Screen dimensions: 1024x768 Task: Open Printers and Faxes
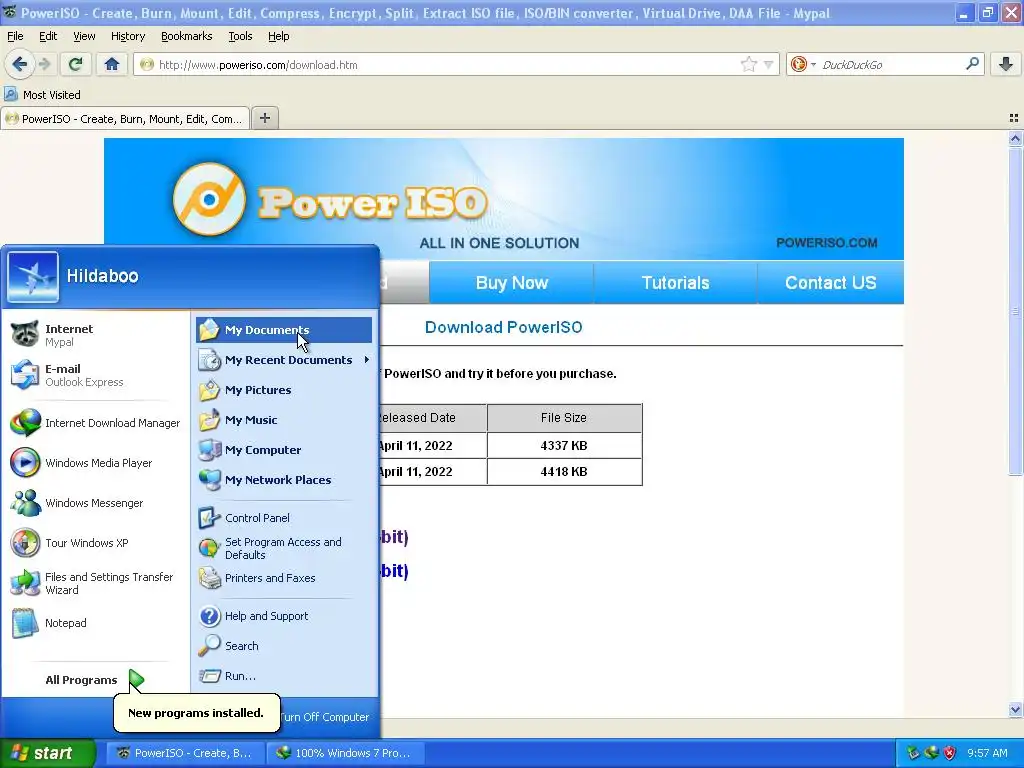284,578
